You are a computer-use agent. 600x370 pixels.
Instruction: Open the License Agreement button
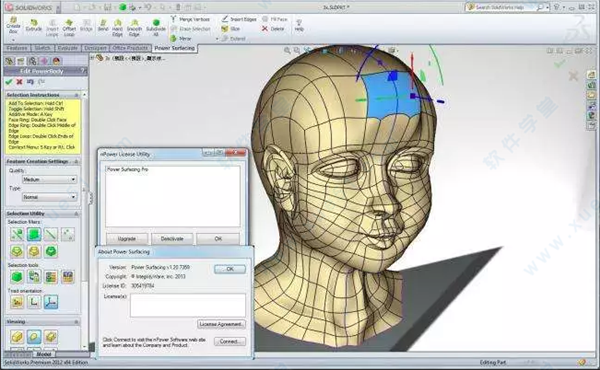[221, 324]
